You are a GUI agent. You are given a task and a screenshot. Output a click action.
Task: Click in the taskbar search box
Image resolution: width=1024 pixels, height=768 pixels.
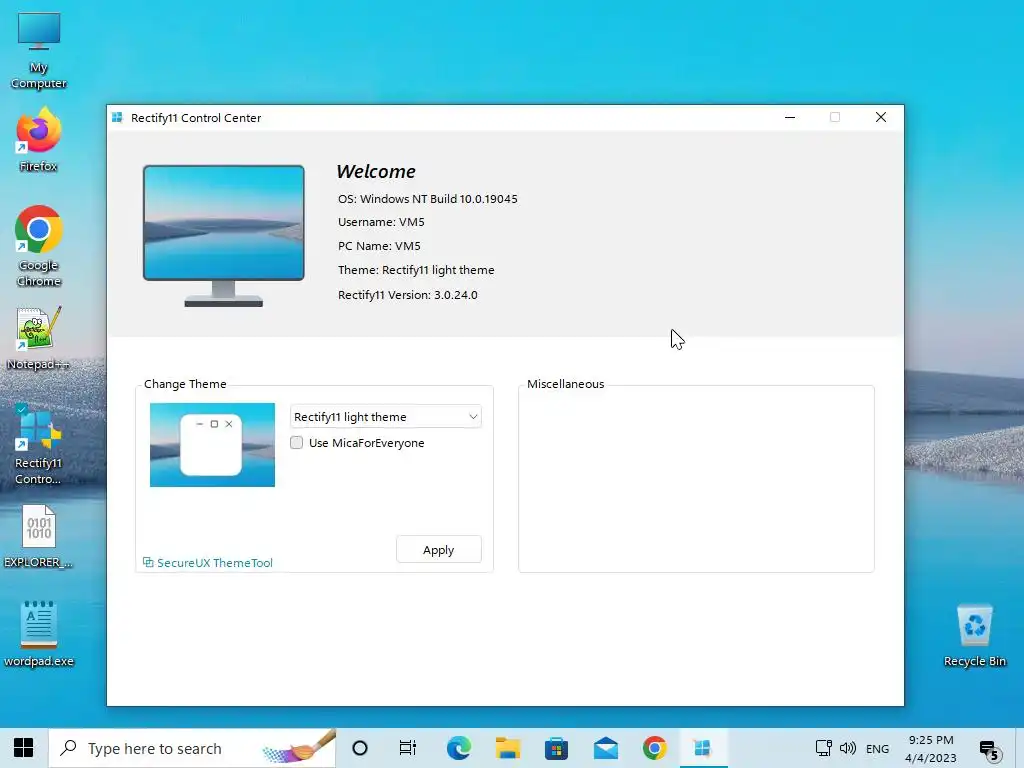(193, 748)
